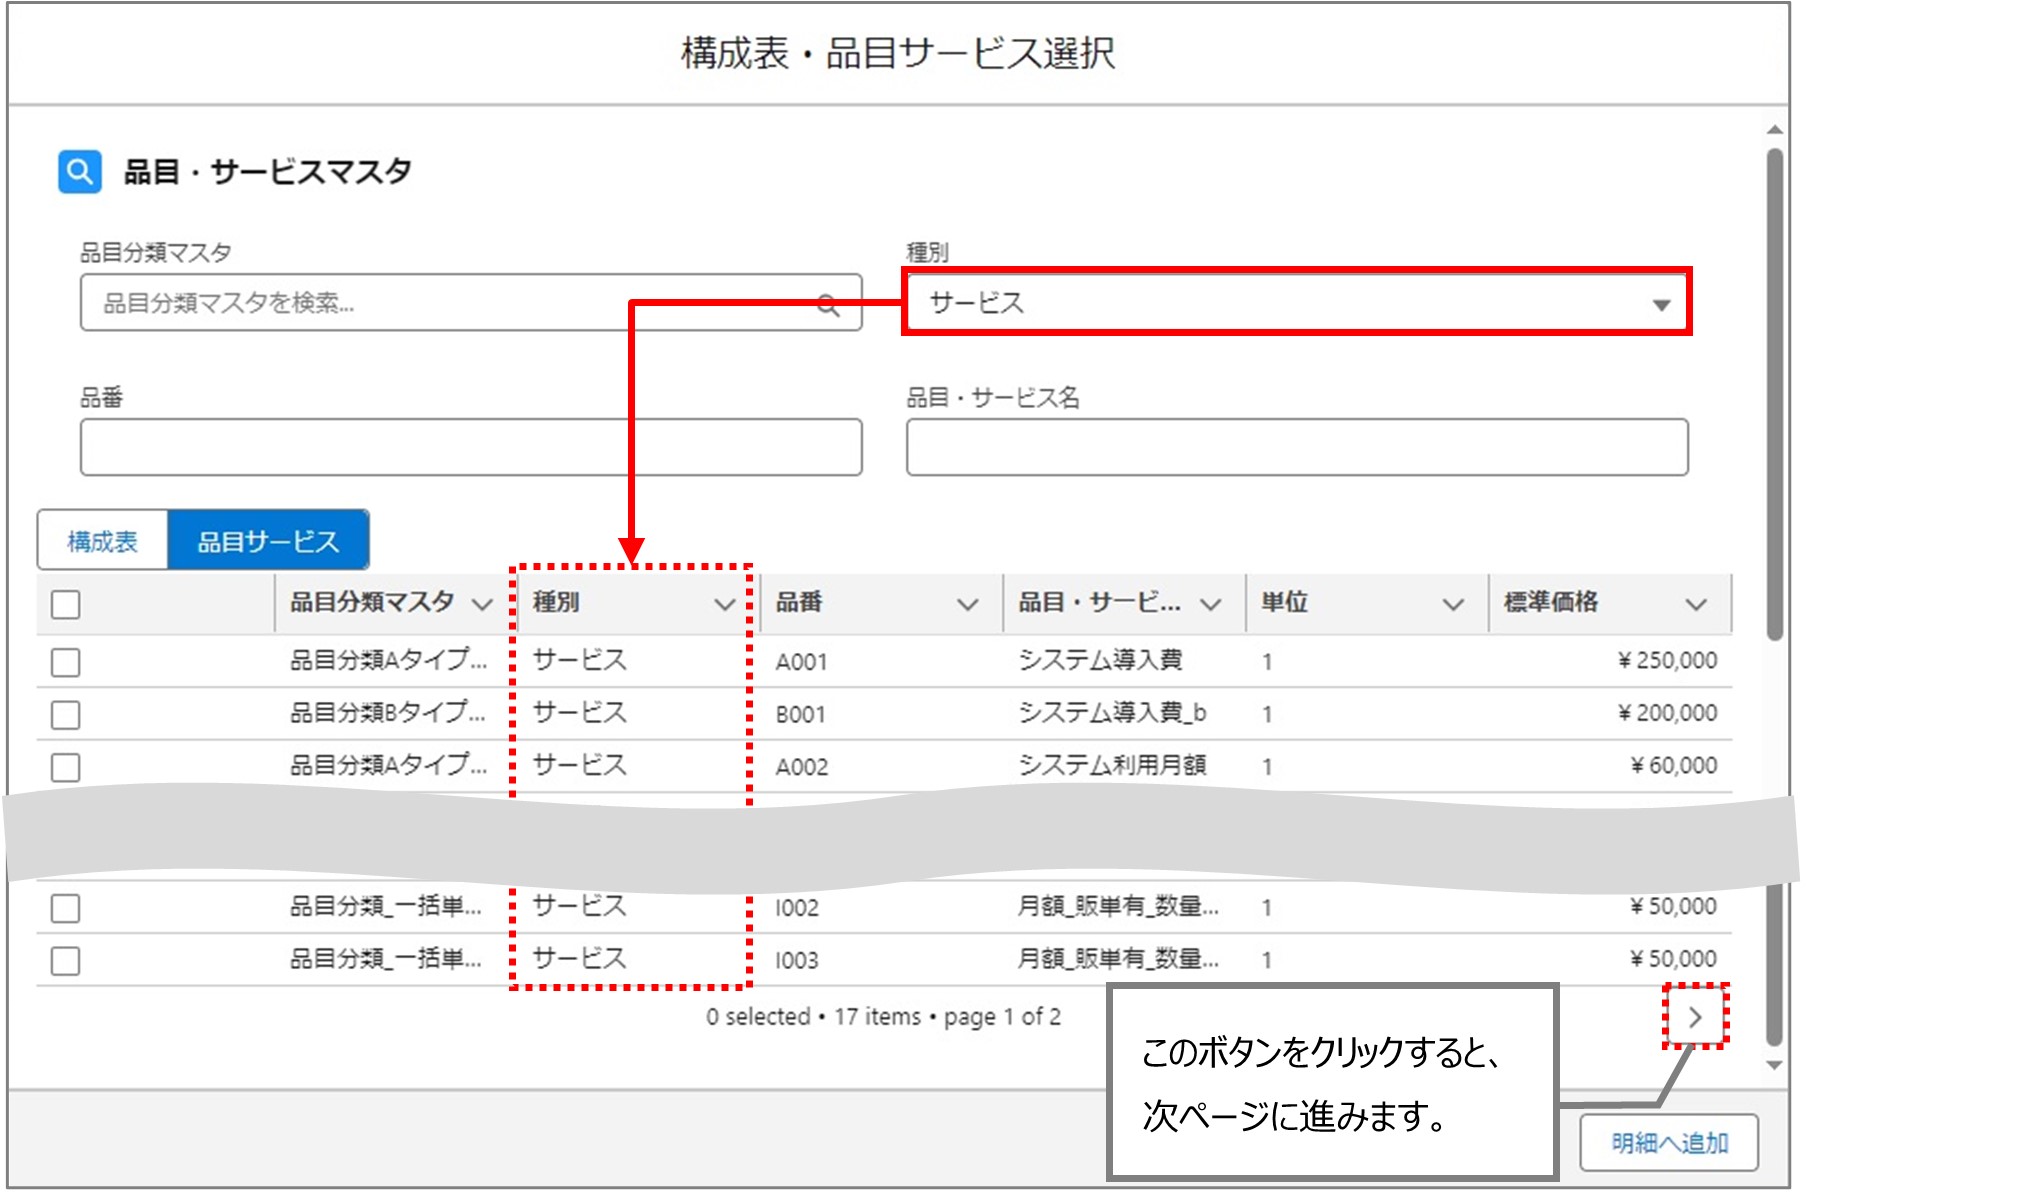Go to next page with the arrow
Screen dimensions: 2027x1194
coord(1695,1017)
